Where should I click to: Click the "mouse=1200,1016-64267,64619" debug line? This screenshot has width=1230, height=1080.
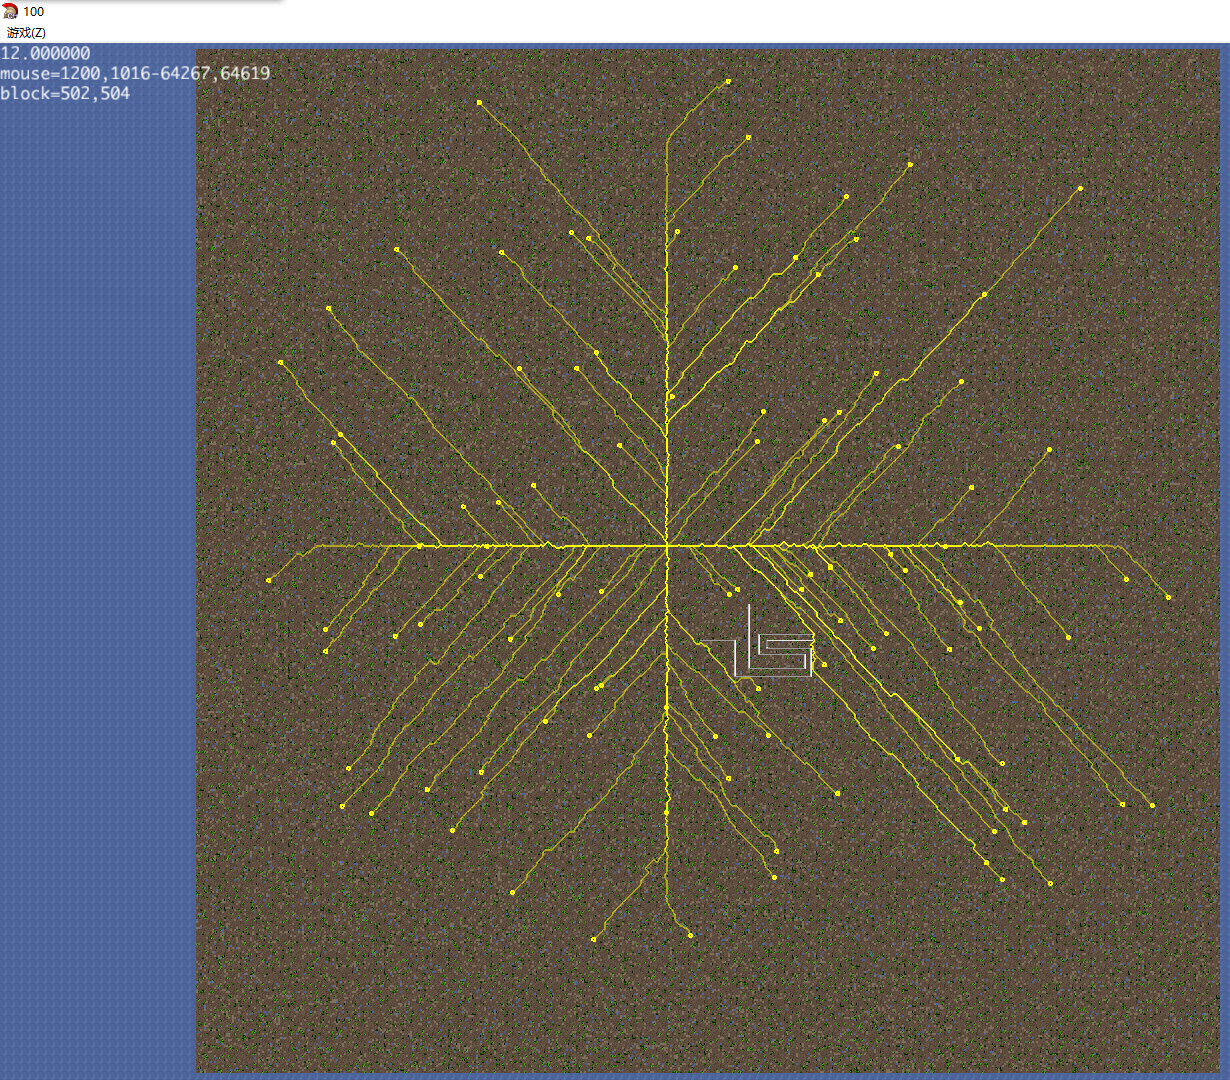[x=135, y=73]
